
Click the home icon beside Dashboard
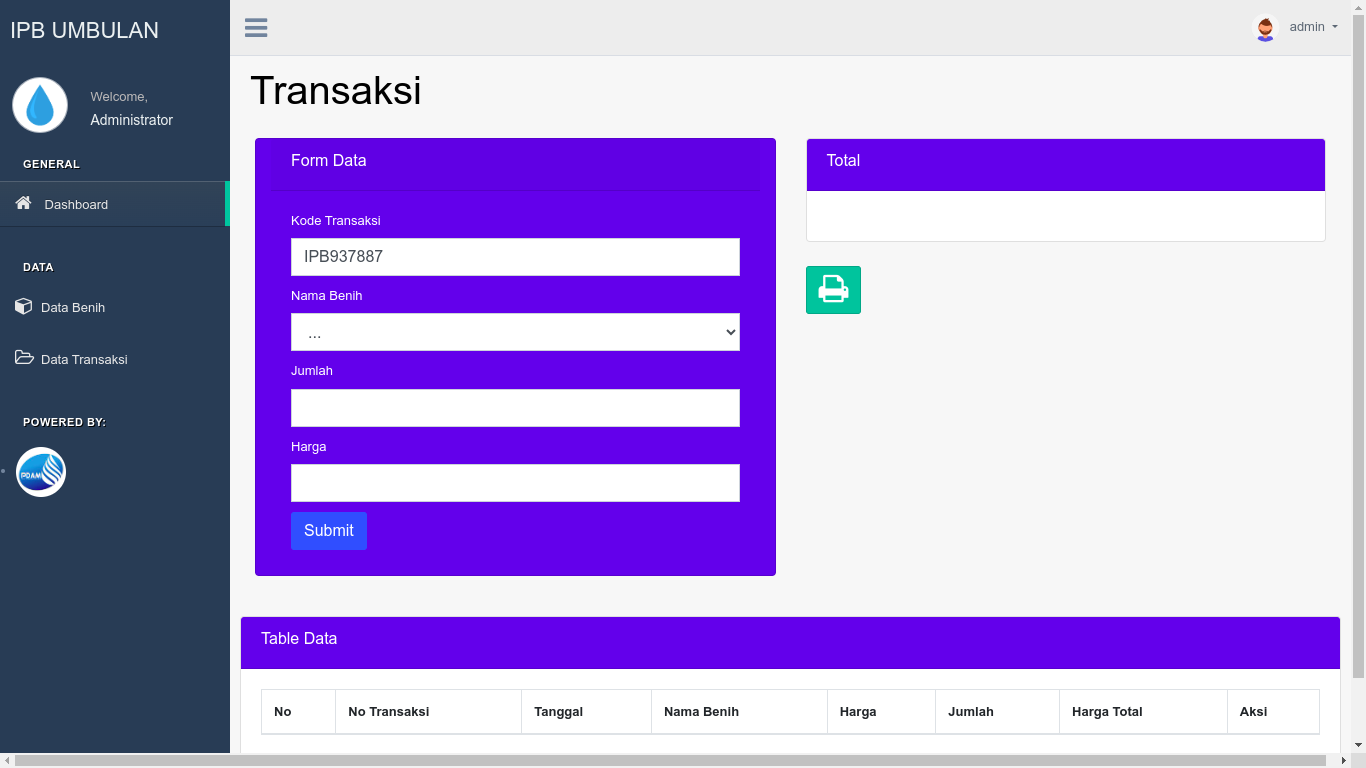[x=24, y=203]
